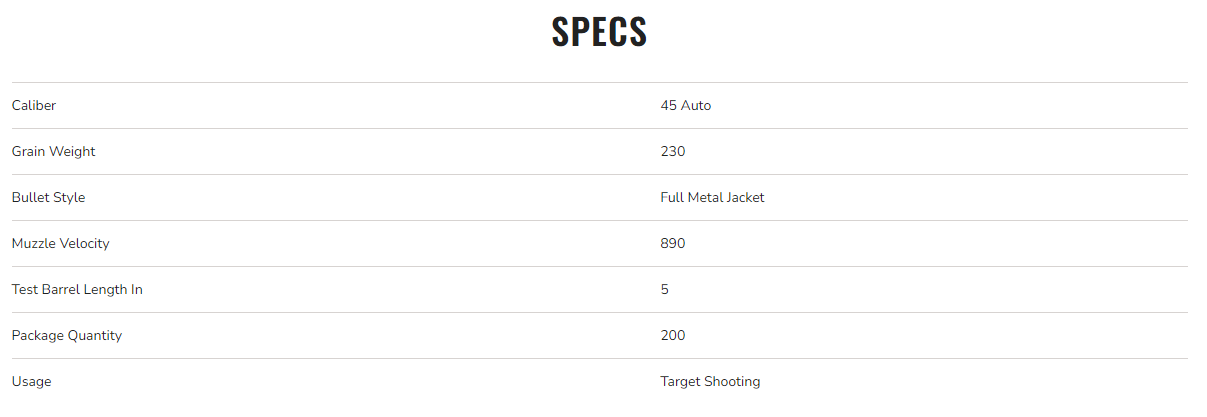Select the 890 muzzle velocity value
1207x417 pixels.
pos(672,243)
